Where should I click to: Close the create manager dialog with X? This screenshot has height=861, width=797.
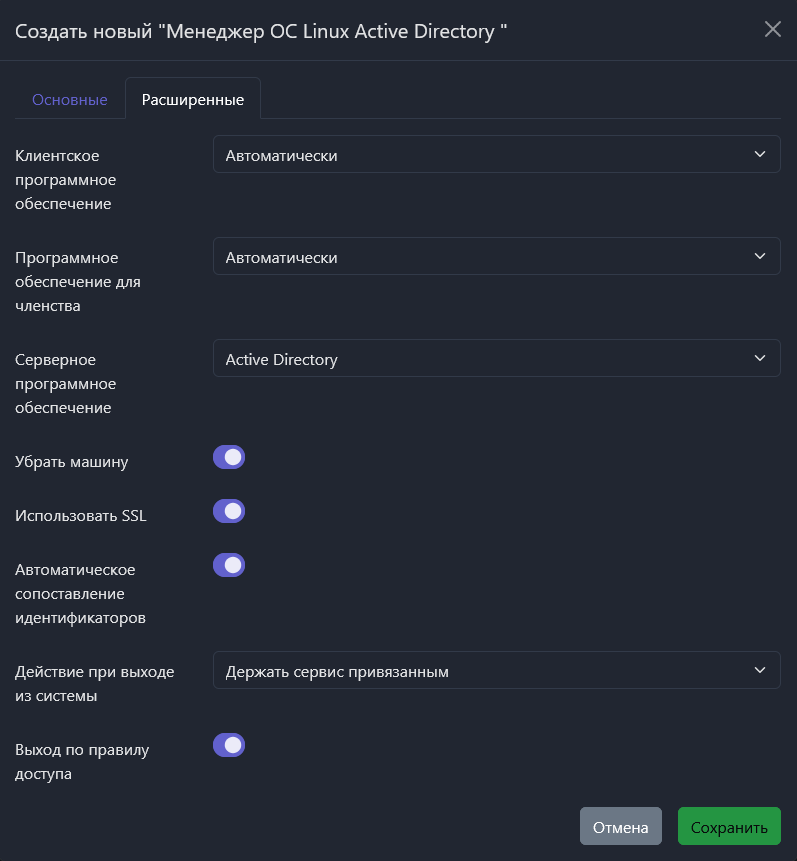point(772,29)
